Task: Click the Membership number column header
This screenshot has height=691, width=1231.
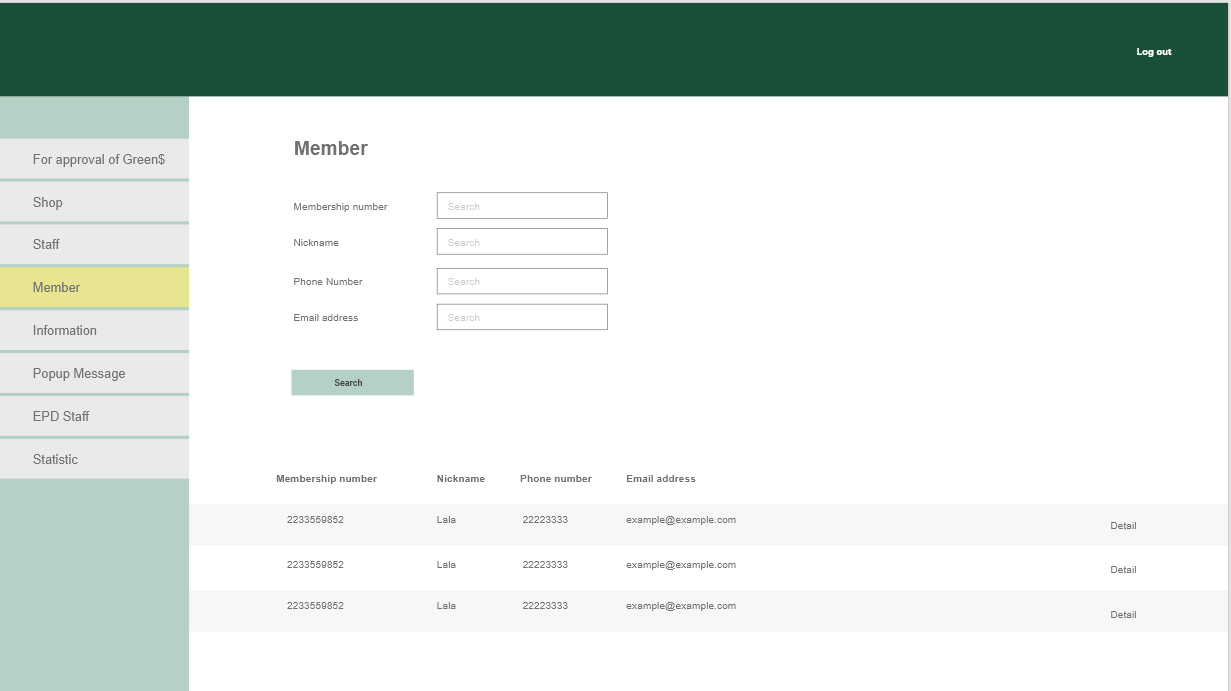Action: (326, 479)
